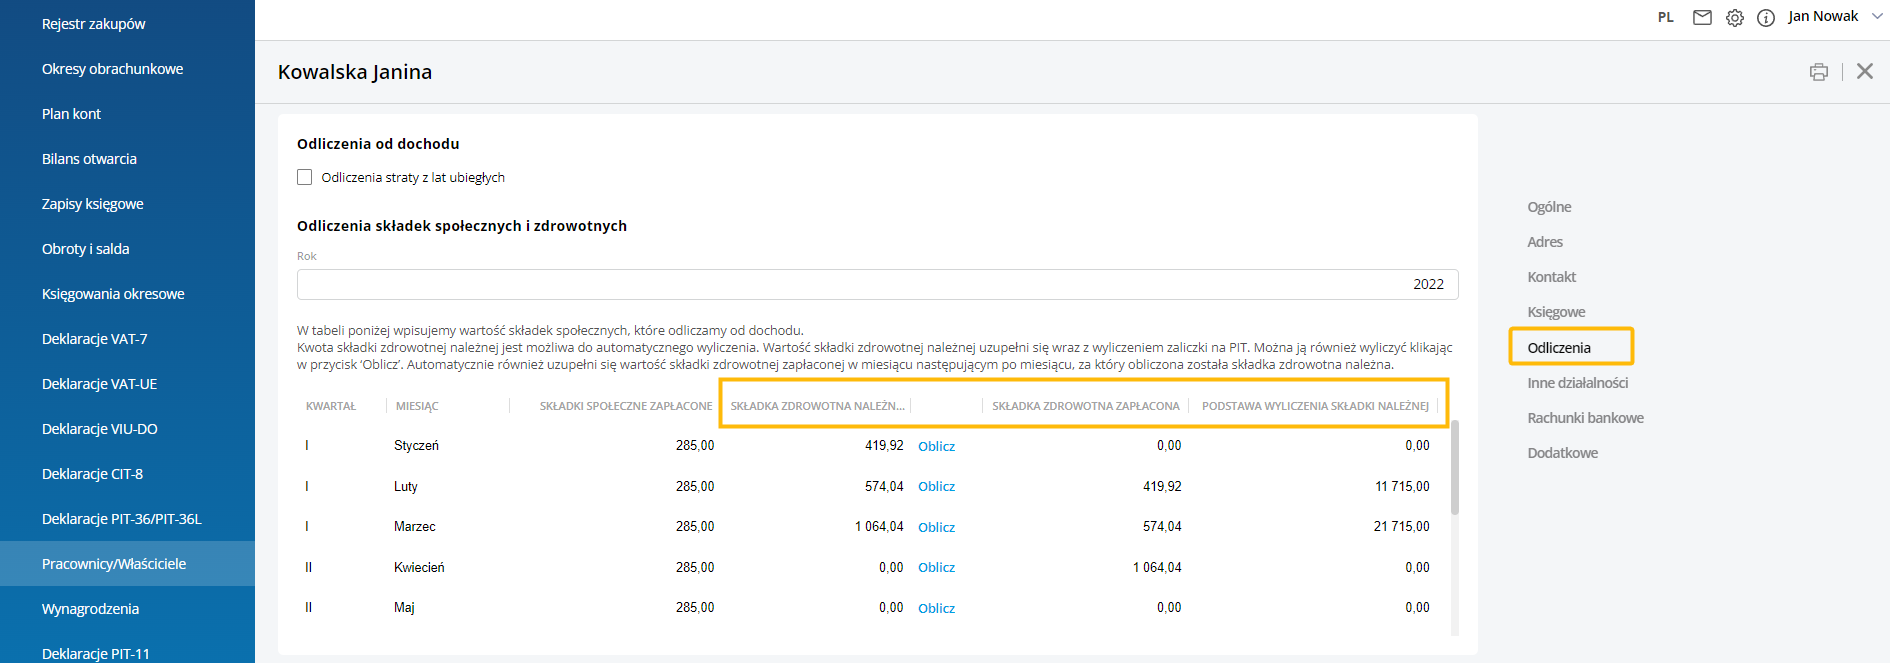The image size is (1890, 663).
Task: Open Plan kont from sidebar menu
Action: tap(71, 114)
